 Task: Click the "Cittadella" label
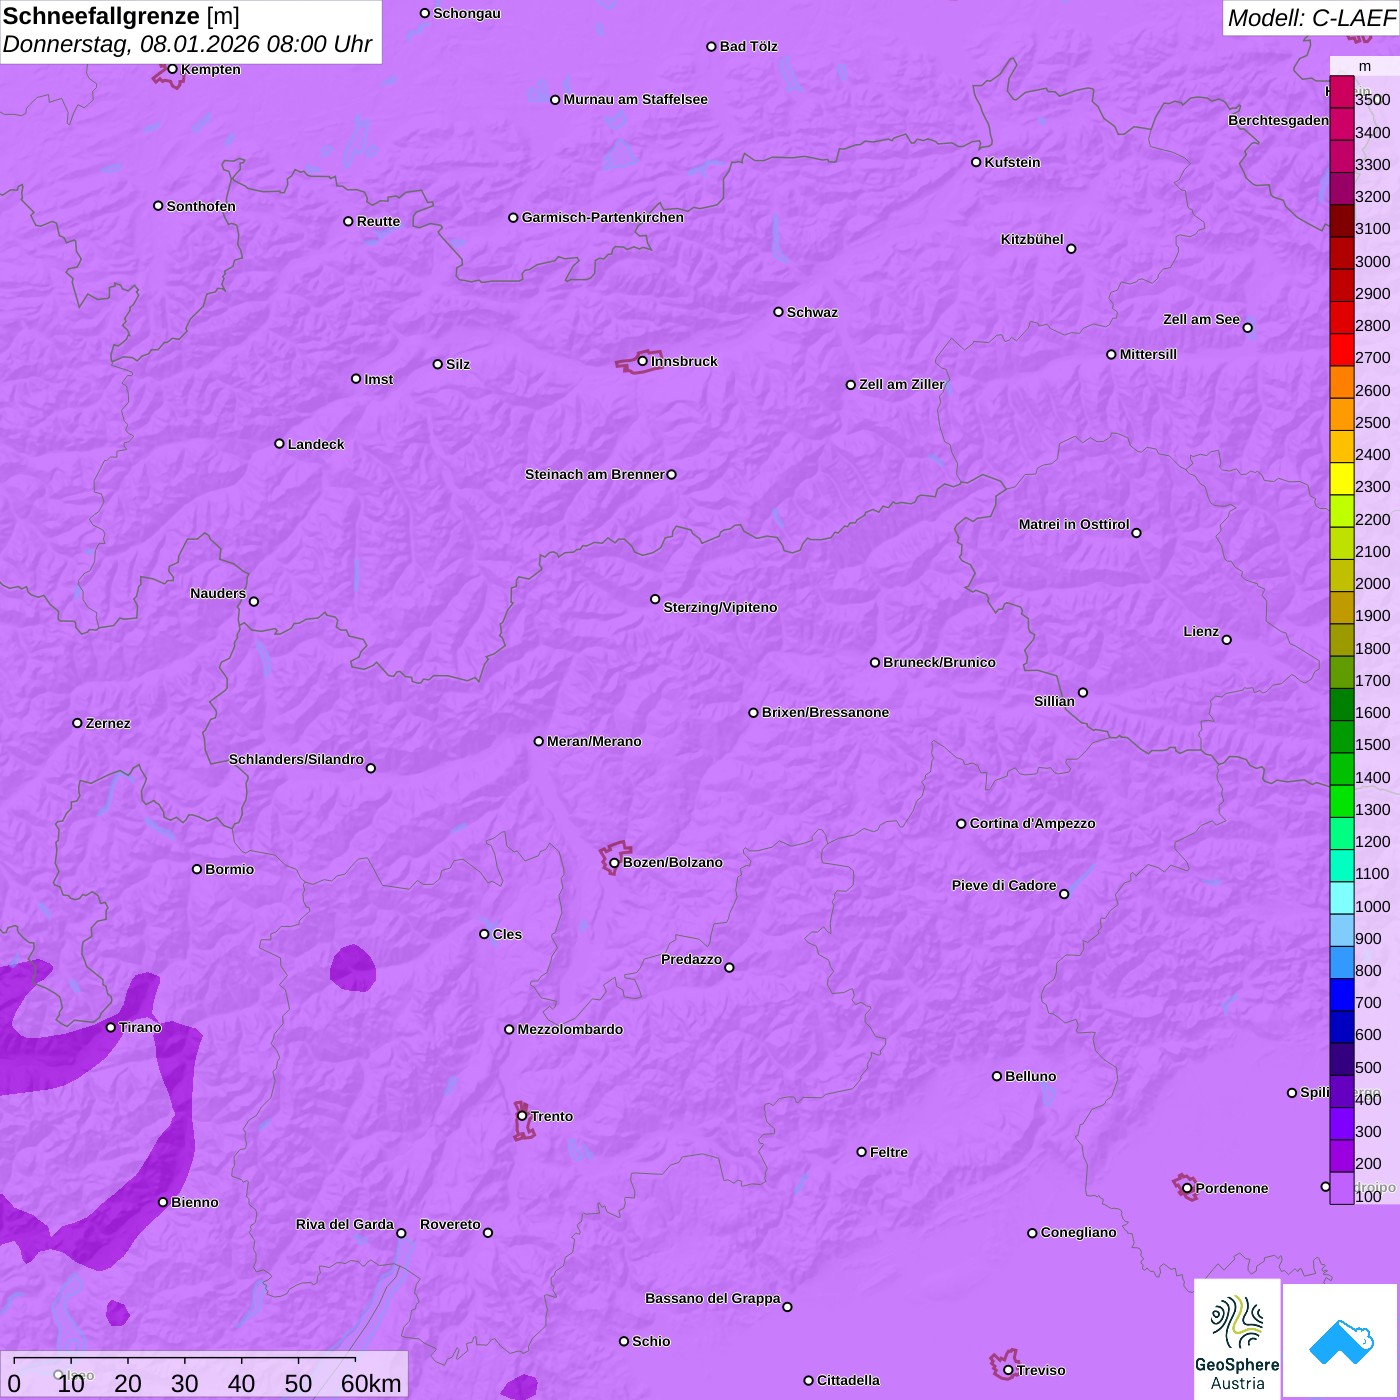(x=848, y=1380)
